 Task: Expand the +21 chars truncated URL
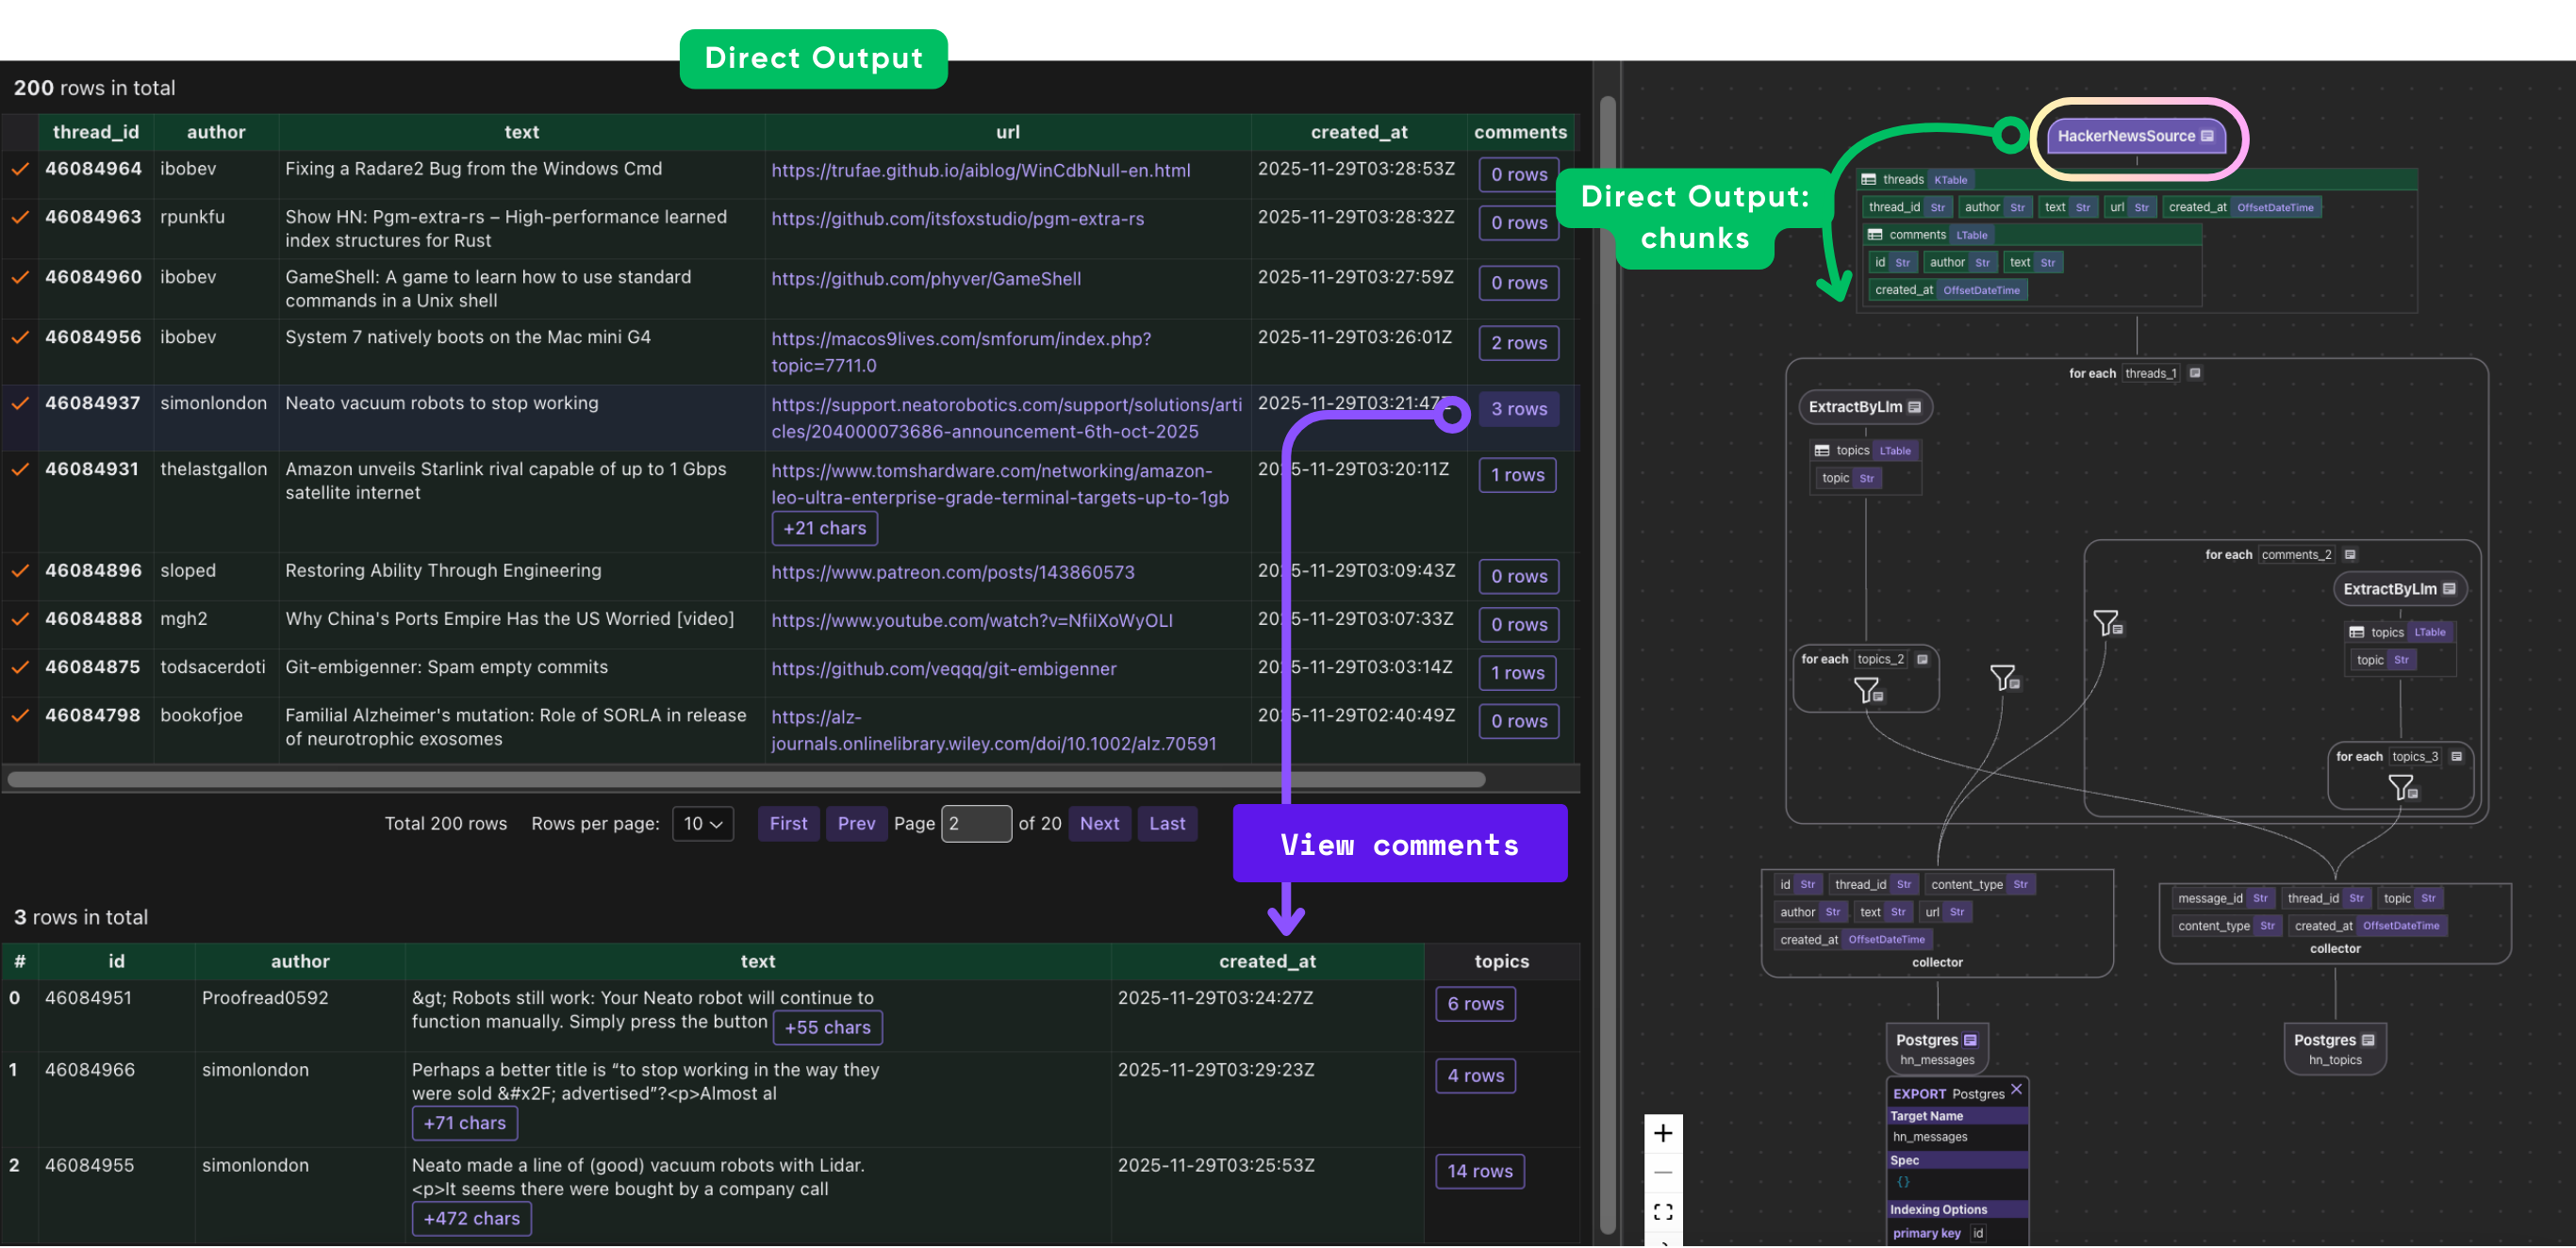(824, 528)
